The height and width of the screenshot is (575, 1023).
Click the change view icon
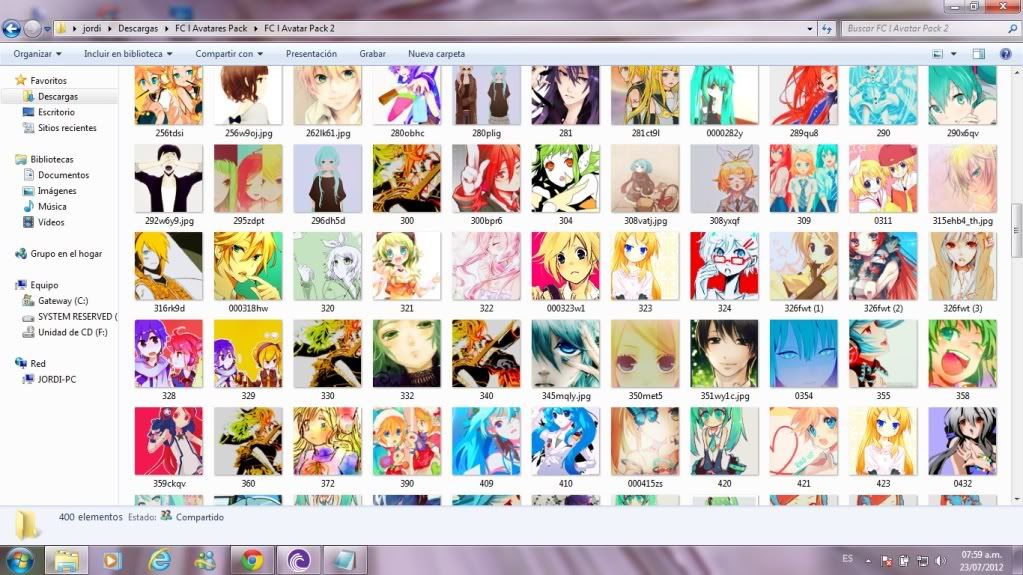click(x=938, y=54)
